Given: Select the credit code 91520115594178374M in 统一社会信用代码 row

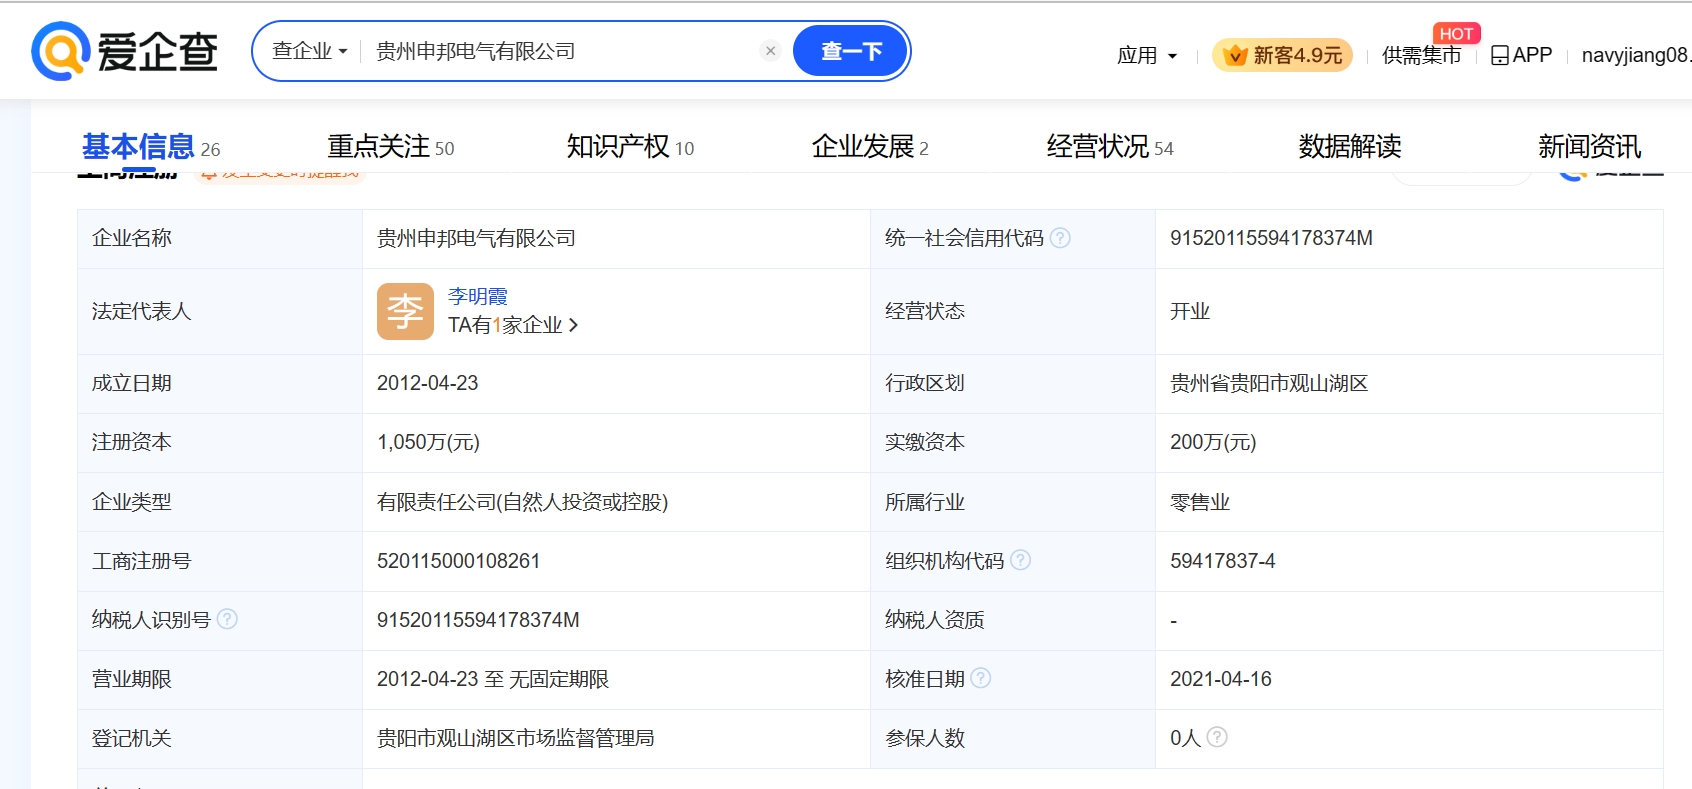Looking at the screenshot, I should coord(1271,238).
